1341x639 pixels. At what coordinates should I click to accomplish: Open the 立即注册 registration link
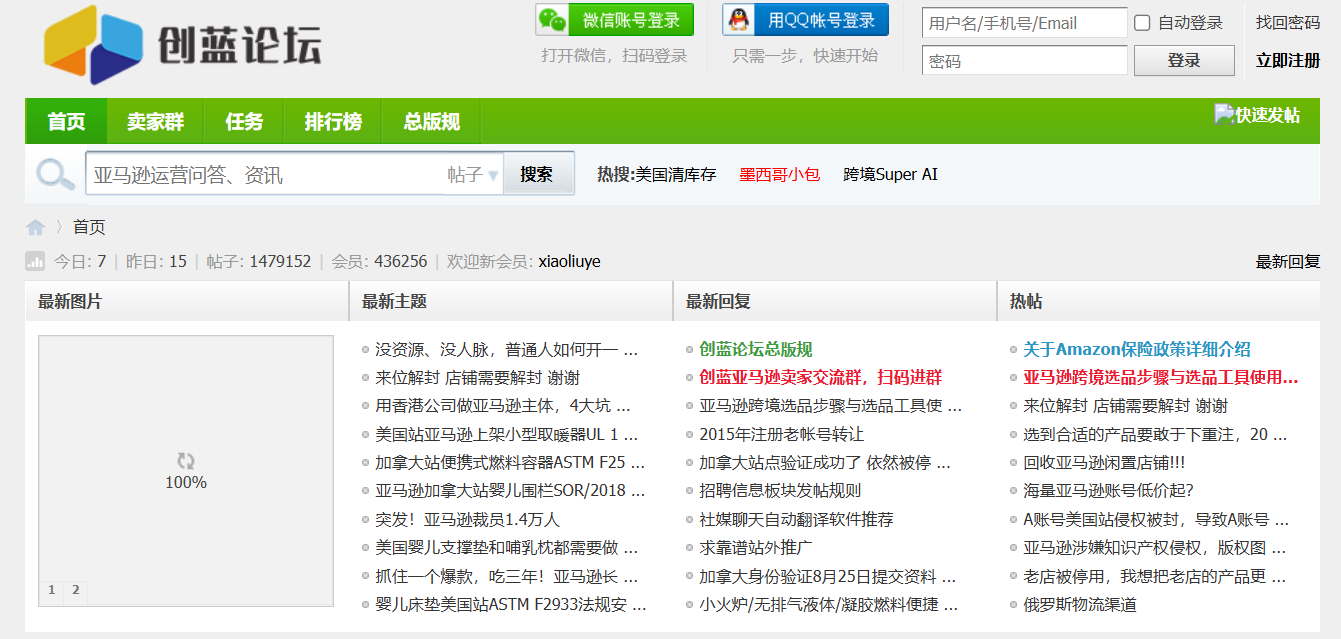pos(1287,60)
